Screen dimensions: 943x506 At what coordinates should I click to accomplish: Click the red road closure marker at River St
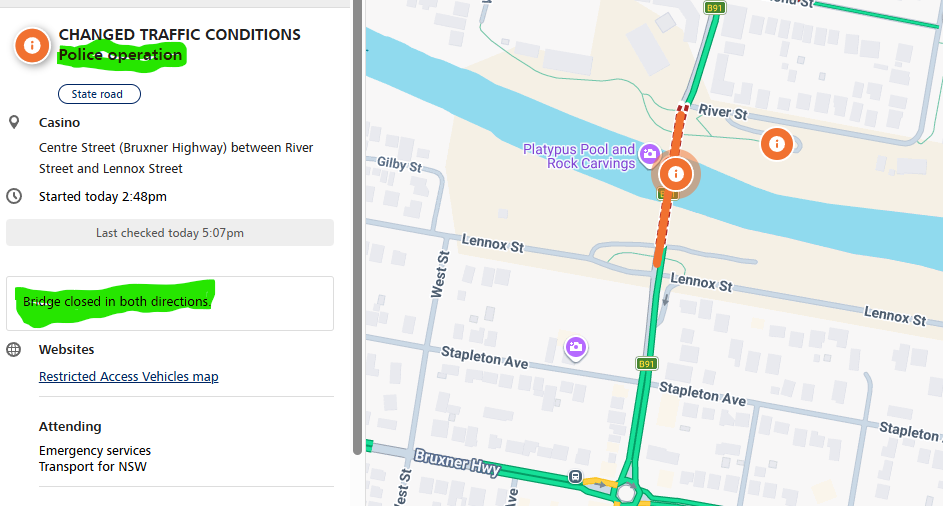[x=683, y=108]
